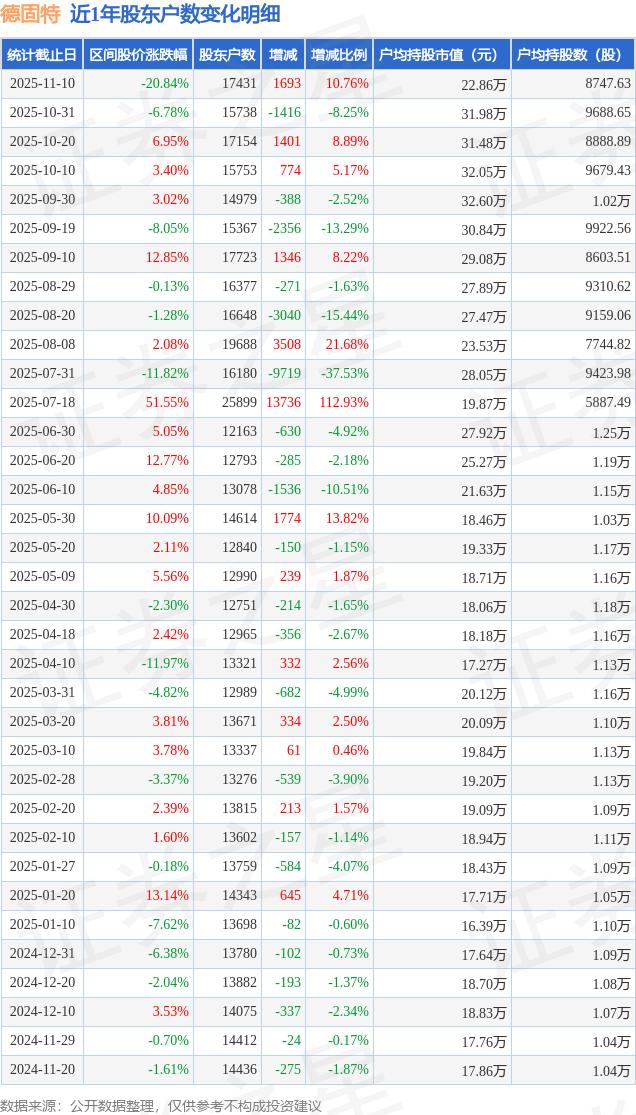Click the 2025-04-10 date cell
The width and height of the screenshot is (636, 1115).
click(43, 664)
